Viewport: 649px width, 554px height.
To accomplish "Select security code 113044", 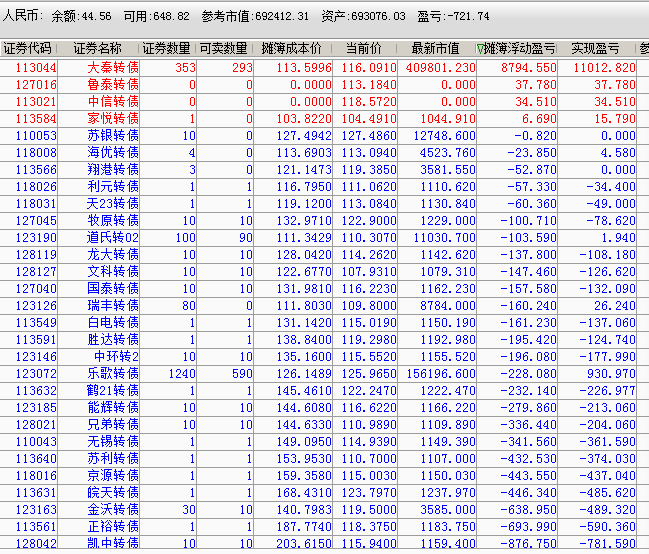I will point(36,67).
